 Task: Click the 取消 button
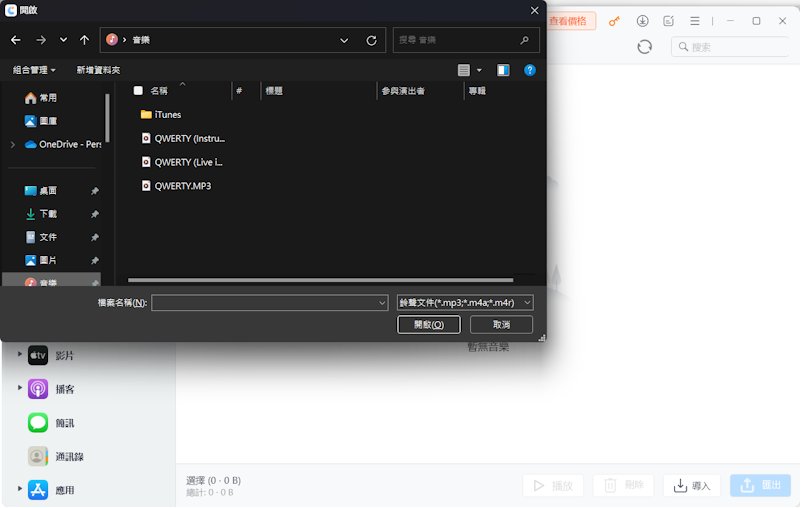(x=501, y=325)
